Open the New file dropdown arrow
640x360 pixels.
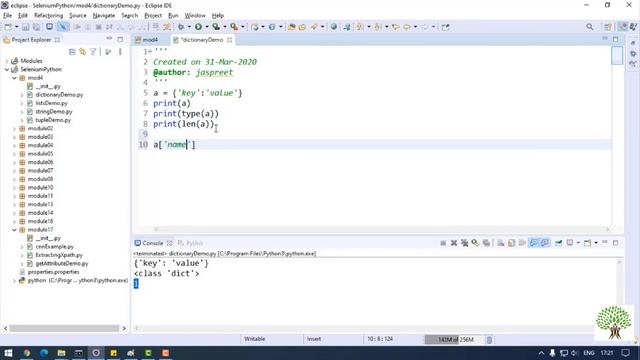click(16, 27)
